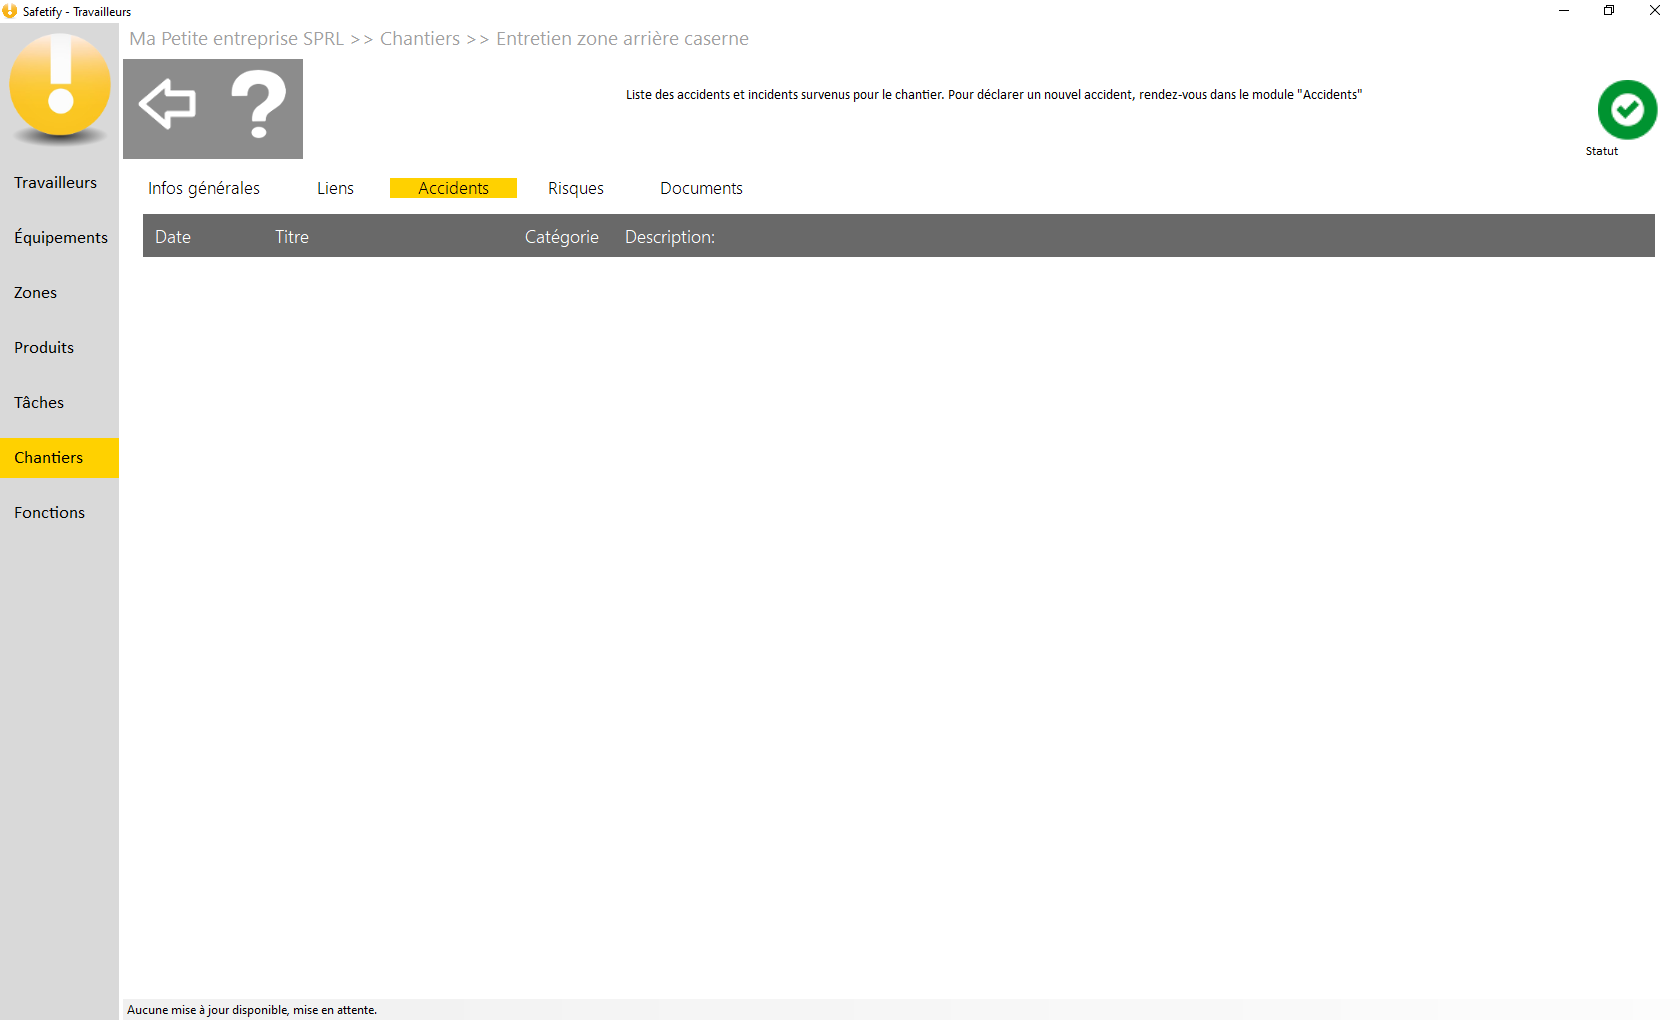Click Entretien zone arrière caserne breadcrumb
Screen dimensions: 1680x1020
coord(622,39)
